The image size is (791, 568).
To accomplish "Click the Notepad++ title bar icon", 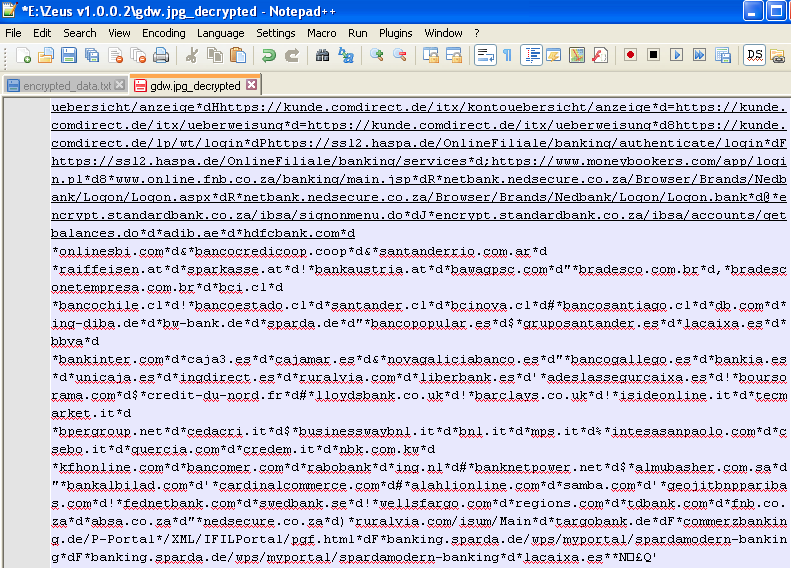I will [10, 11].
